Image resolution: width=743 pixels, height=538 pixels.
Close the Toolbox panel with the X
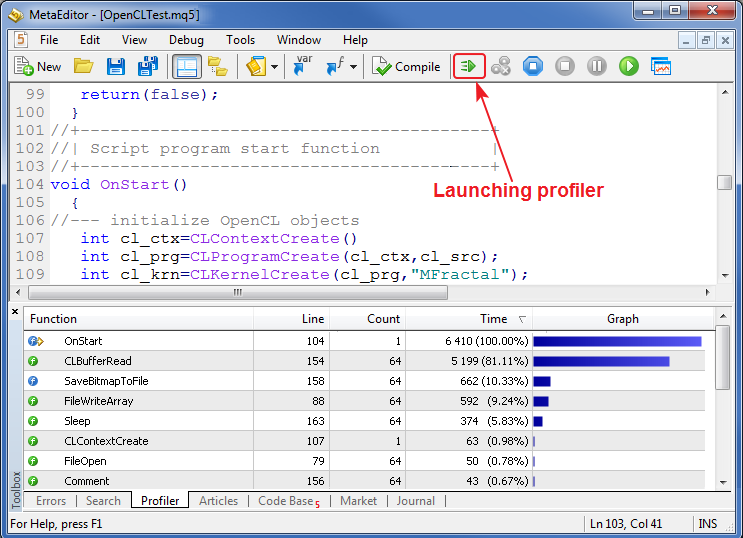[15, 311]
